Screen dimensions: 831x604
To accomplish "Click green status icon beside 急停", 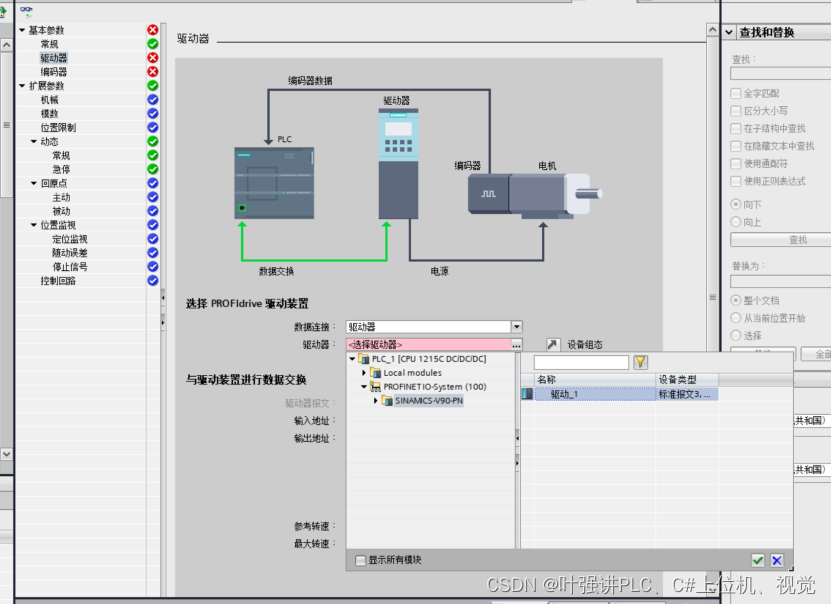I will point(153,169).
